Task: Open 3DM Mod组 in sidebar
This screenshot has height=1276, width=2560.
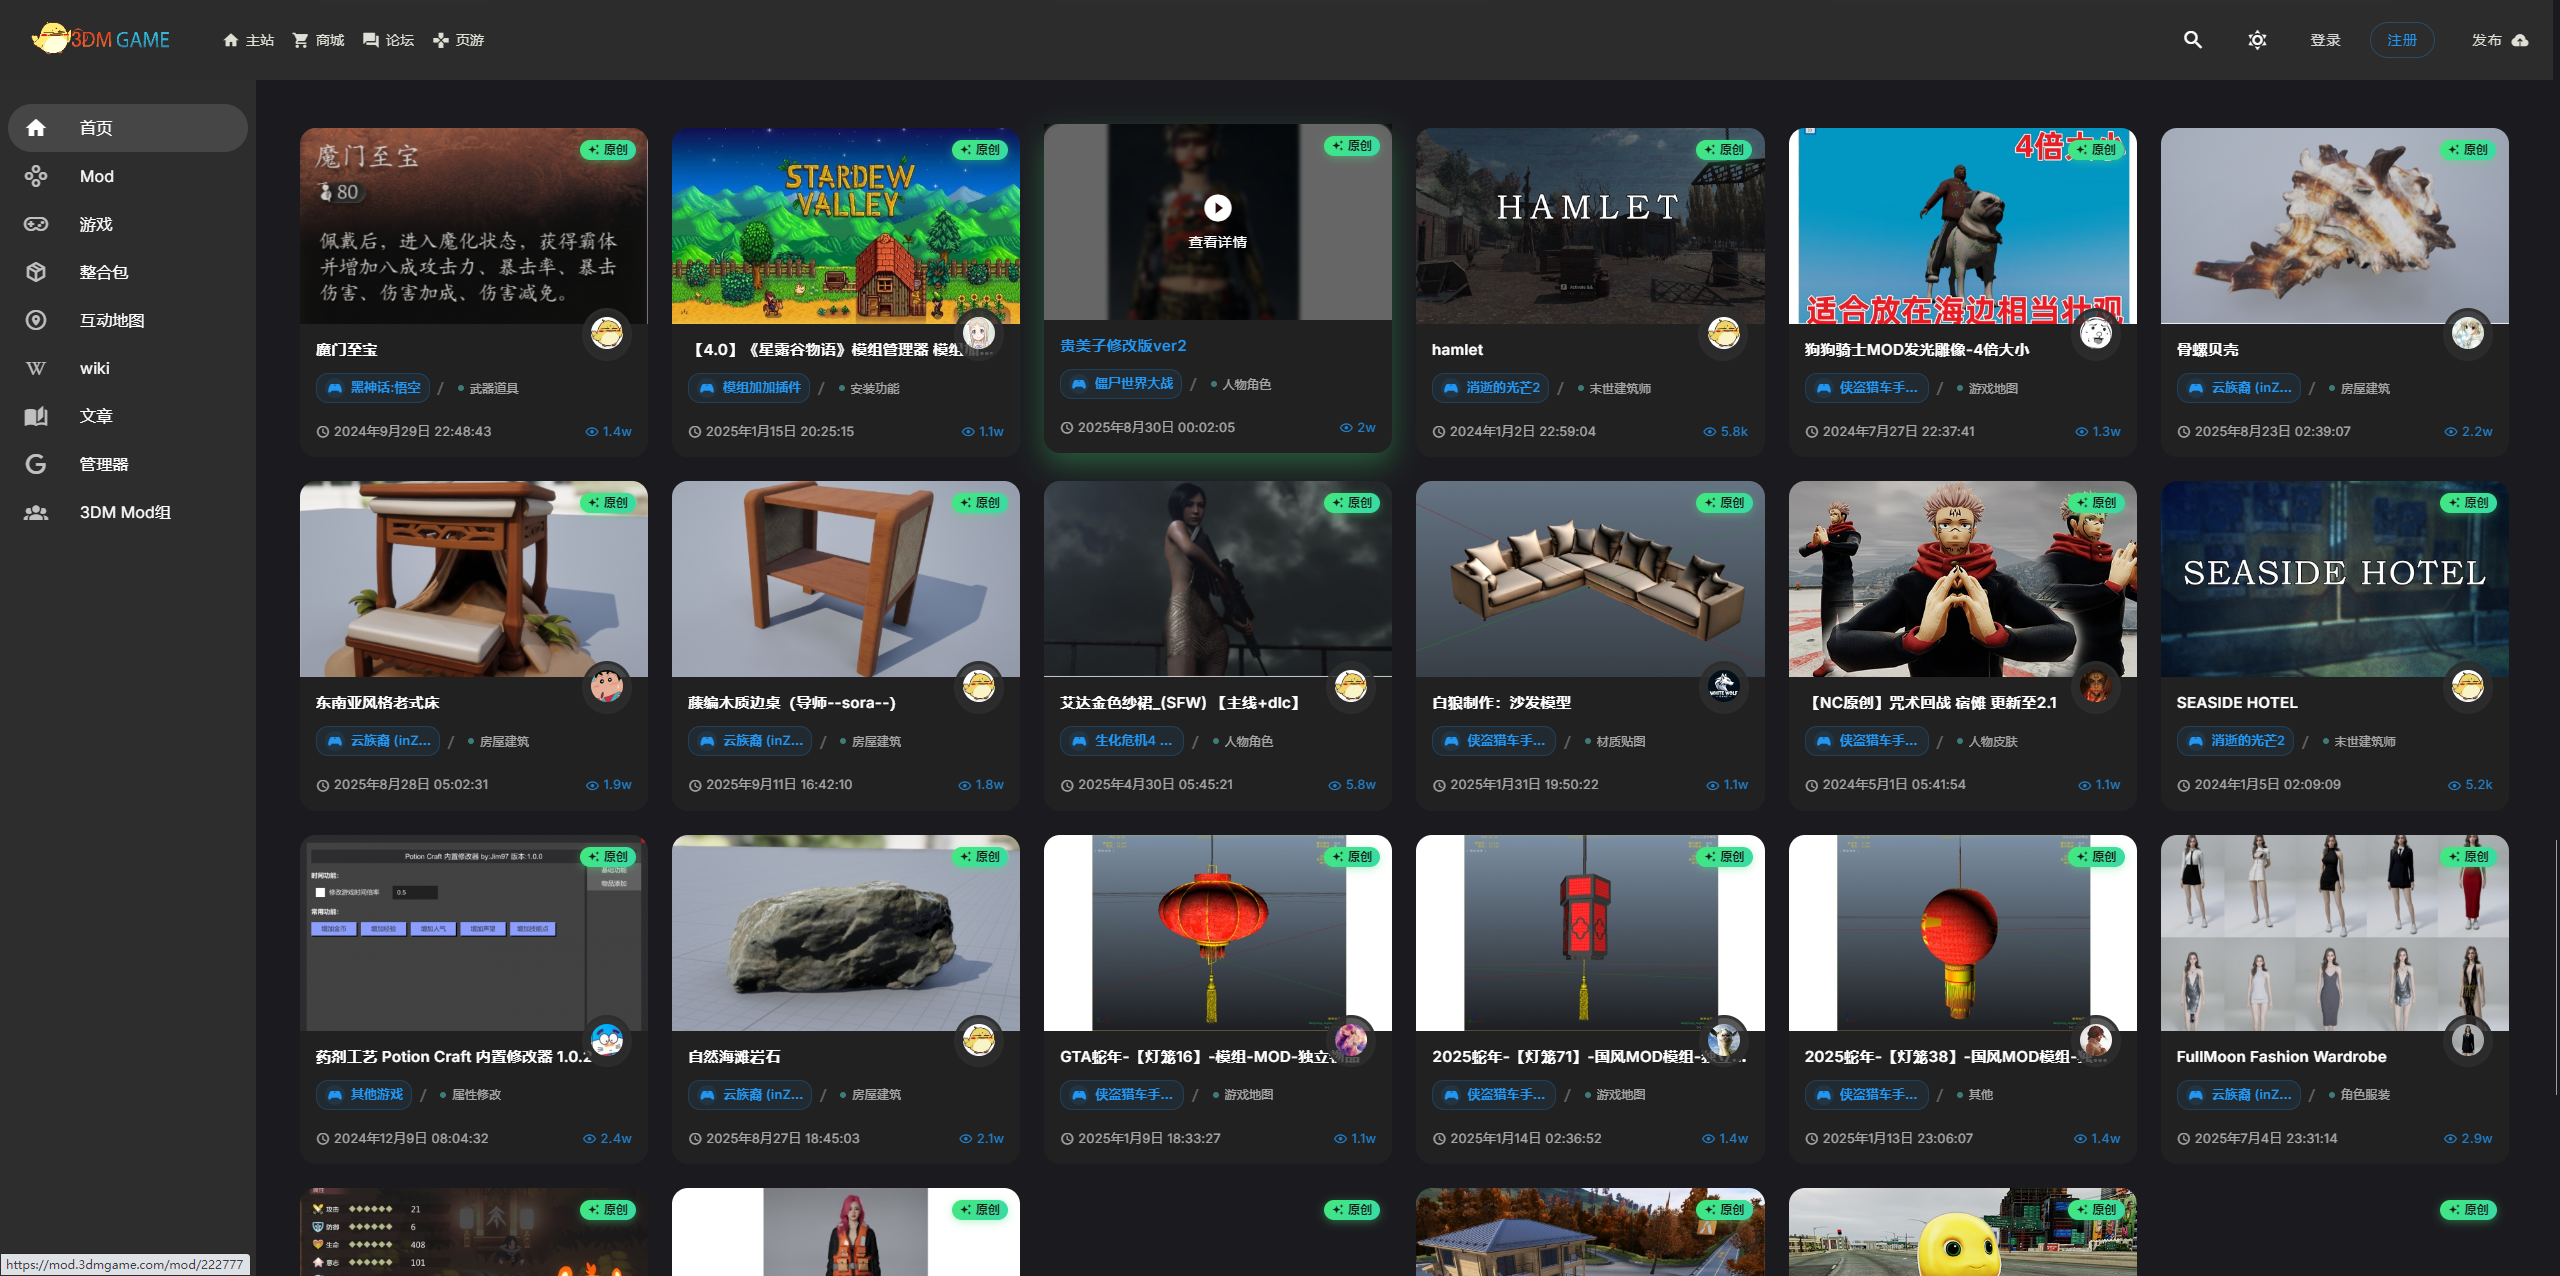Action: pyautogui.click(x=124, y=512)
